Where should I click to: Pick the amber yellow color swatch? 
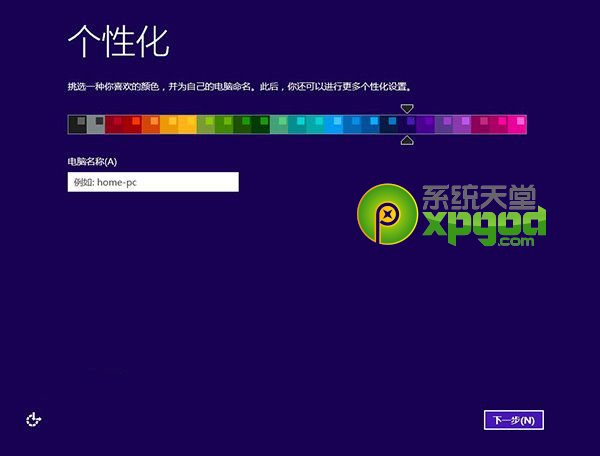coord(187,124)
